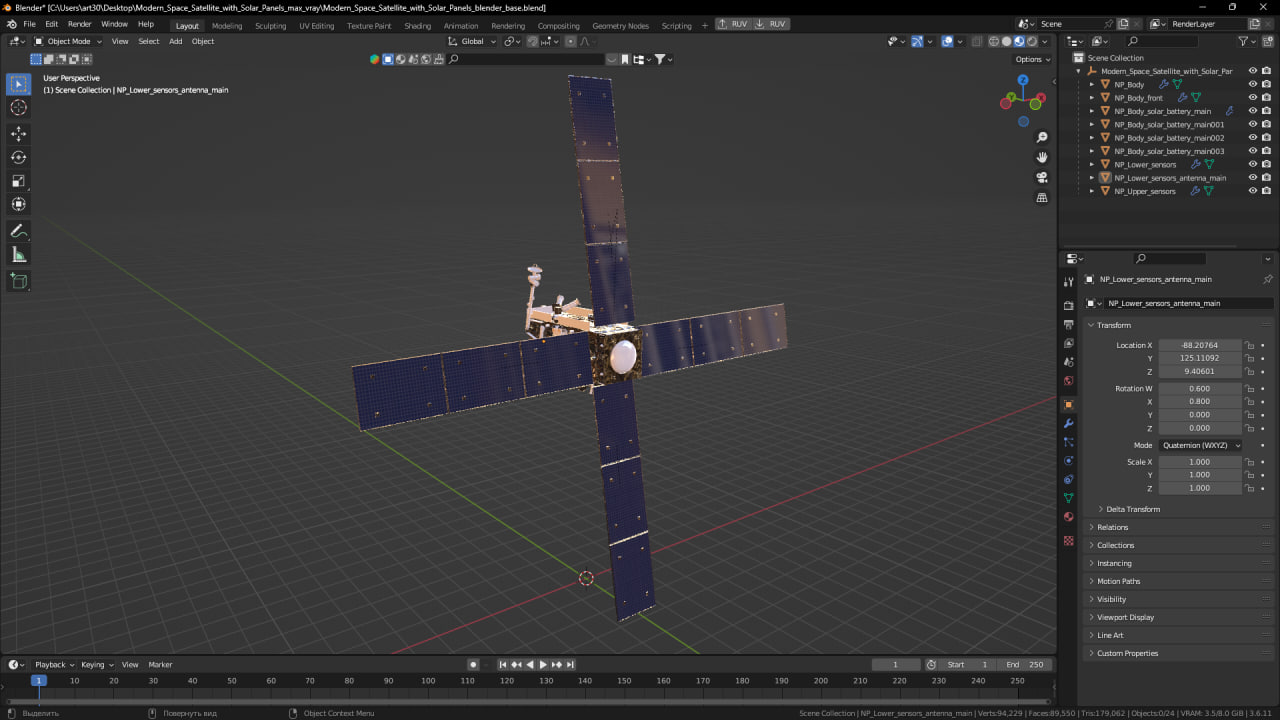The image size is (1280, 720).
Task: Open the Texture properties tab
Action: point(1069,540)
